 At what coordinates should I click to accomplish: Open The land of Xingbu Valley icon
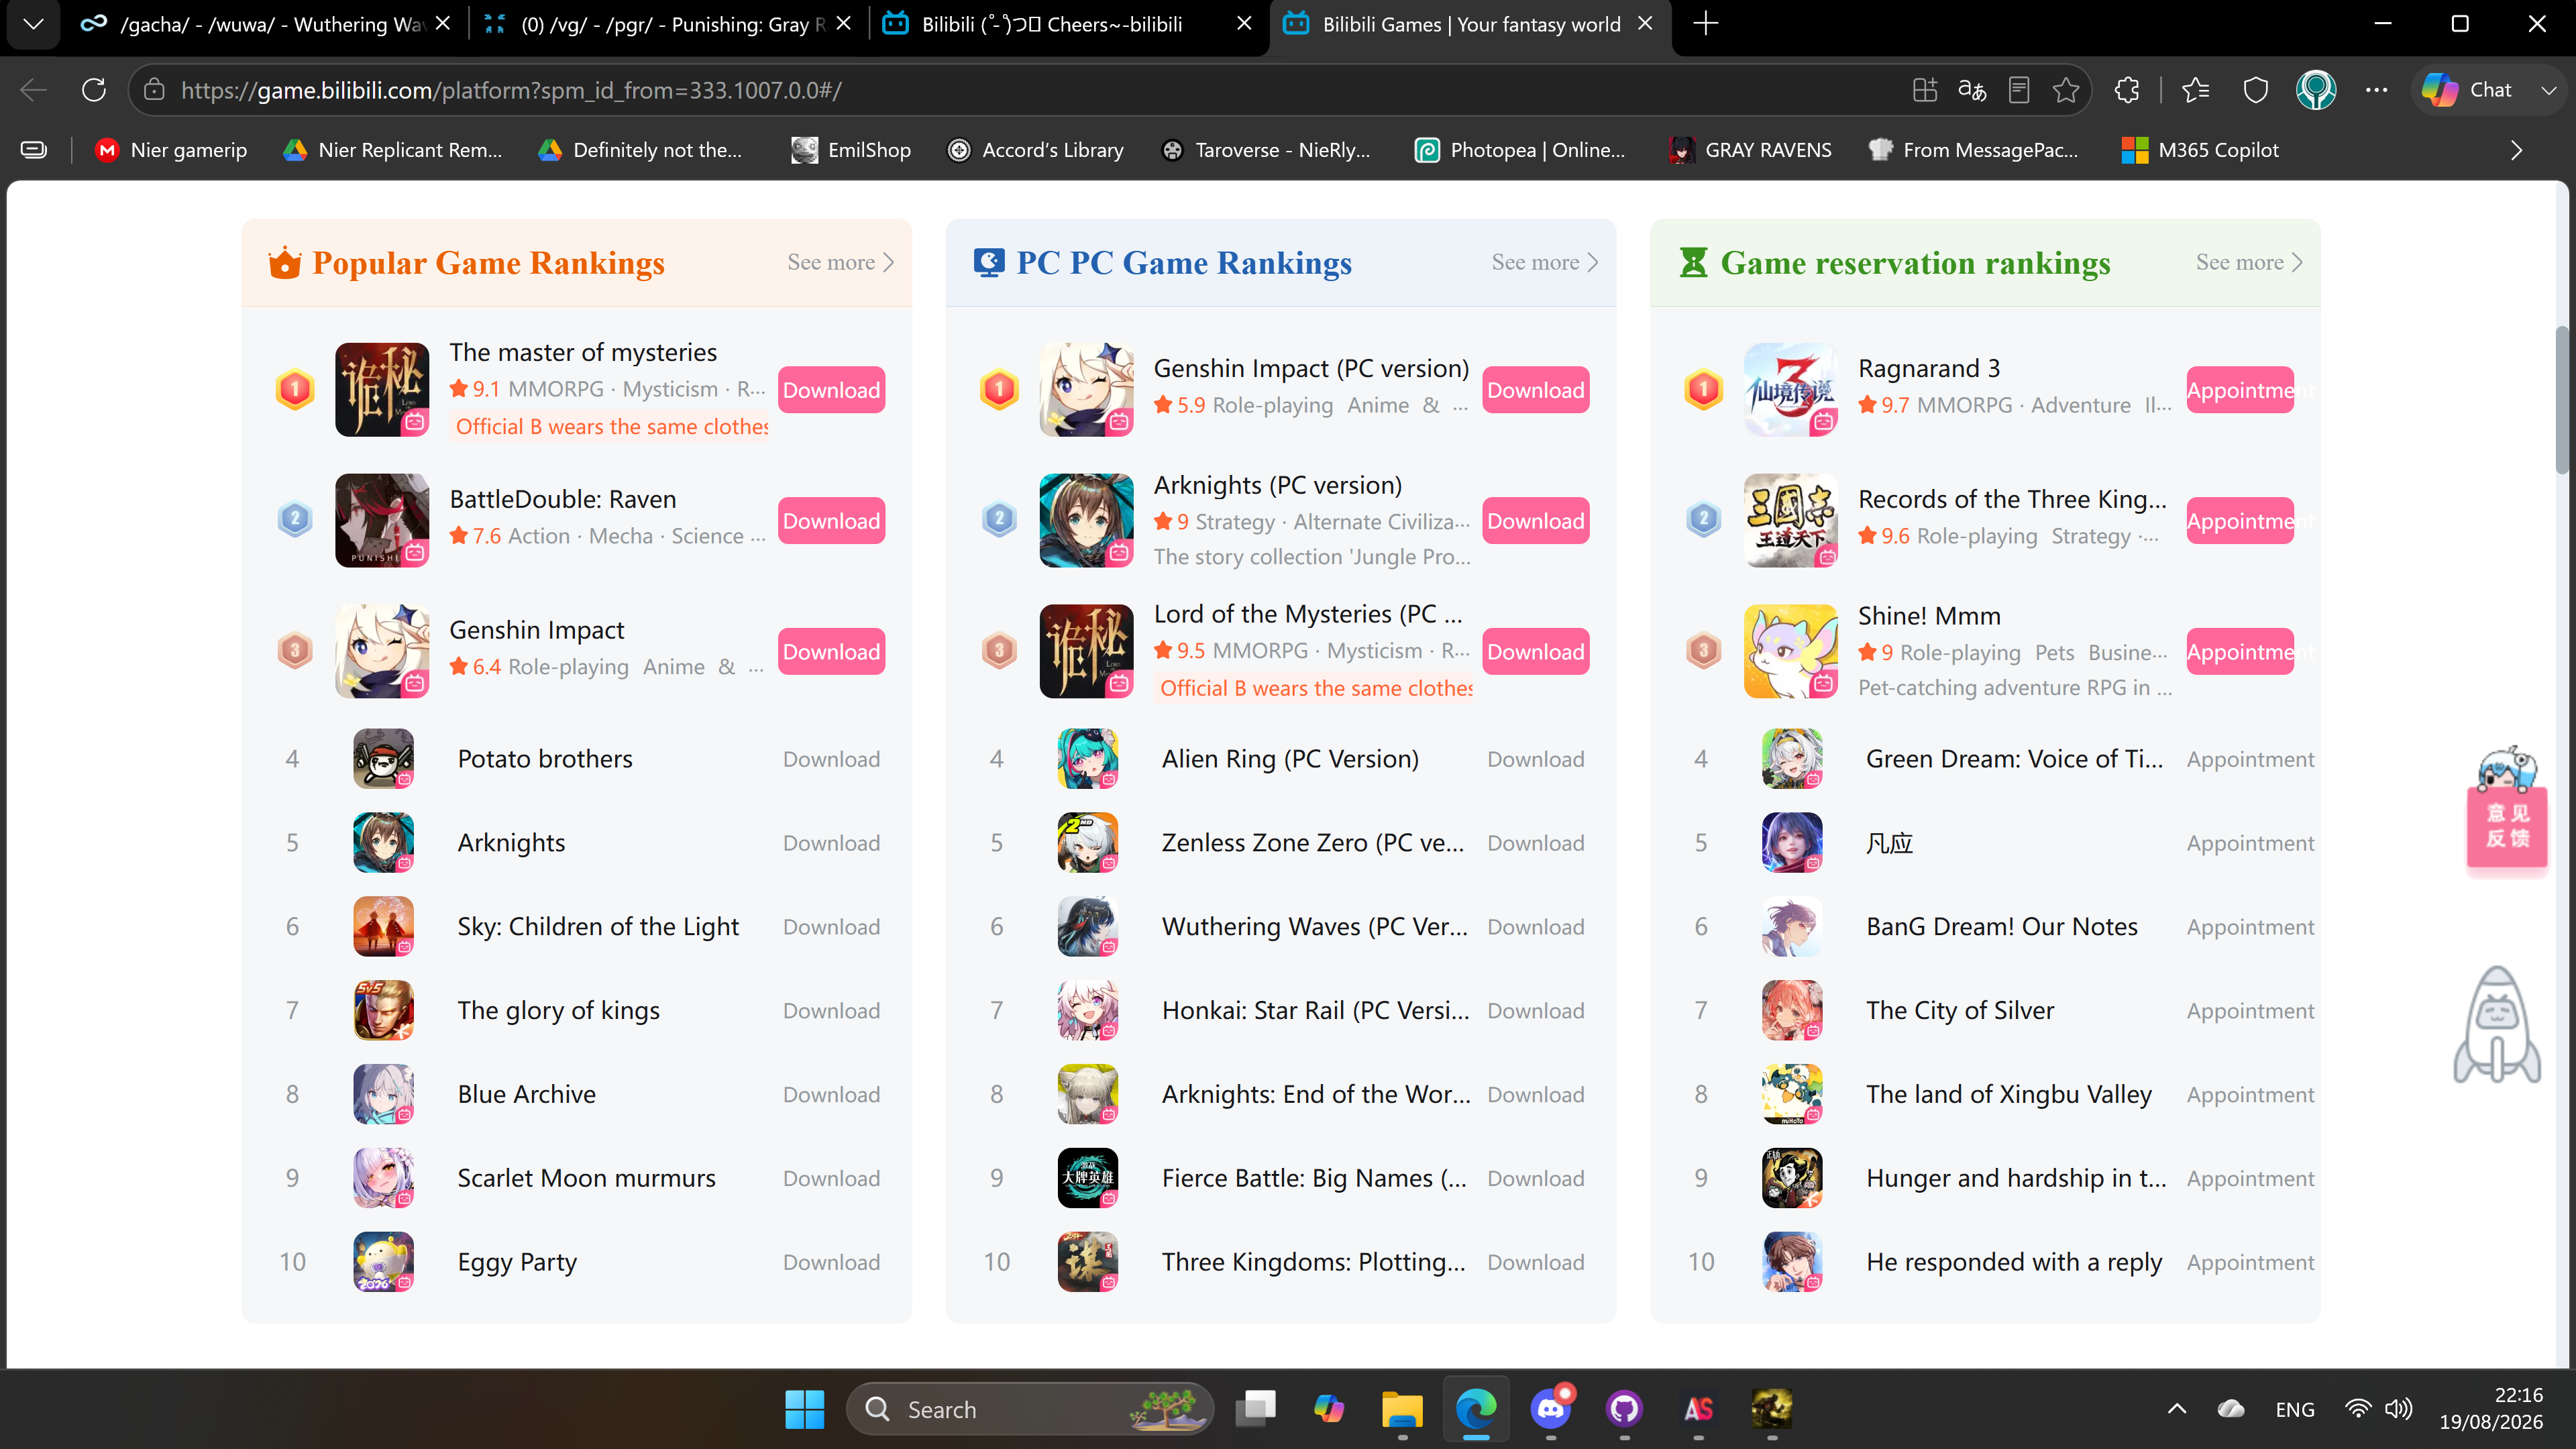click(1792, 1095)
